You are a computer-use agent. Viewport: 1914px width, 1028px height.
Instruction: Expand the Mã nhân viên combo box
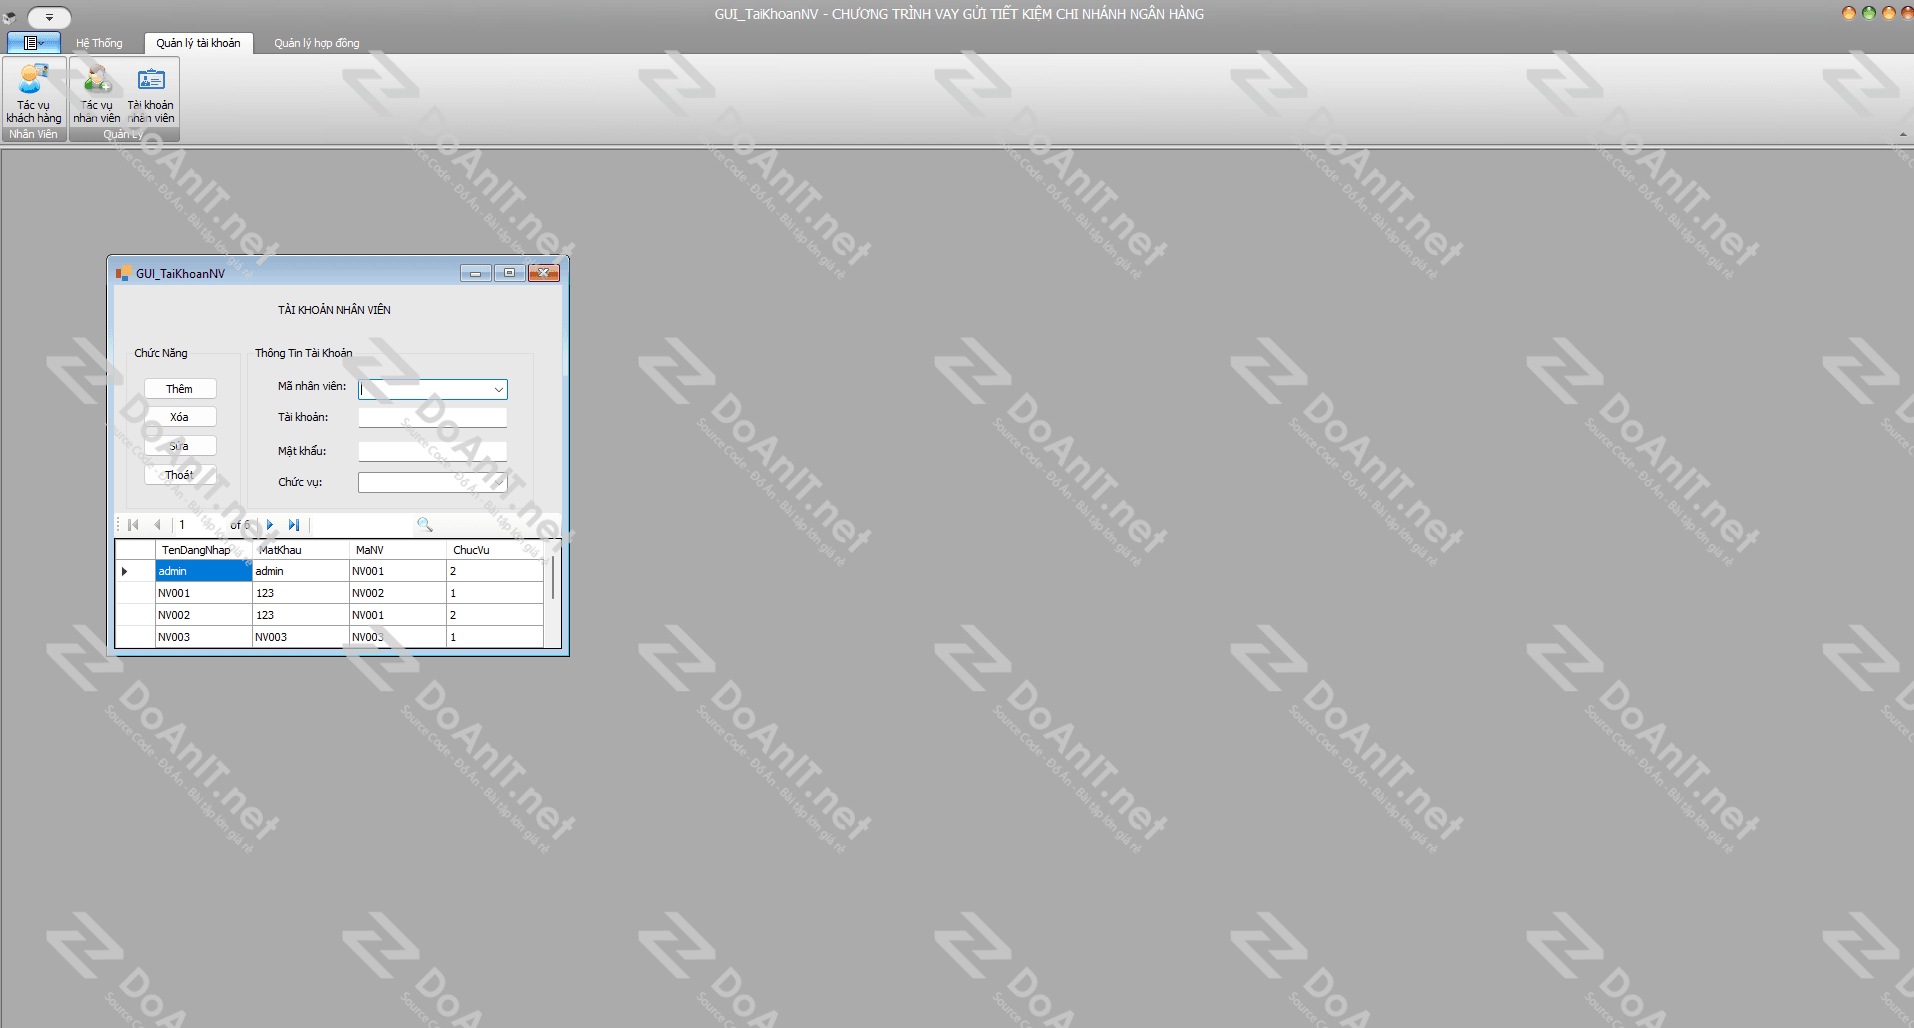(x=498, y=389)
